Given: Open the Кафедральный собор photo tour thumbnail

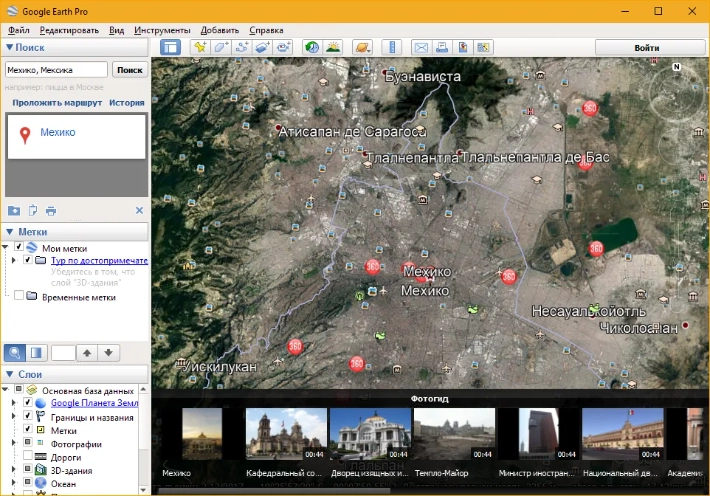Looking at the screenshot, I should click(x=286, y=434).
